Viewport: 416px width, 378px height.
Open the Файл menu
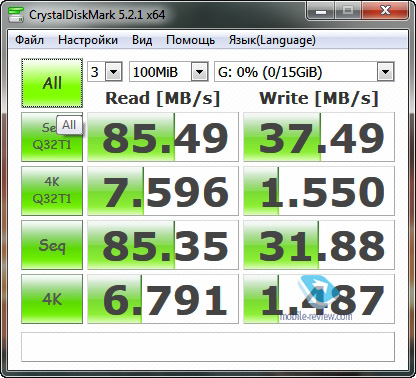pyautogui.click(x=29, y=40)
